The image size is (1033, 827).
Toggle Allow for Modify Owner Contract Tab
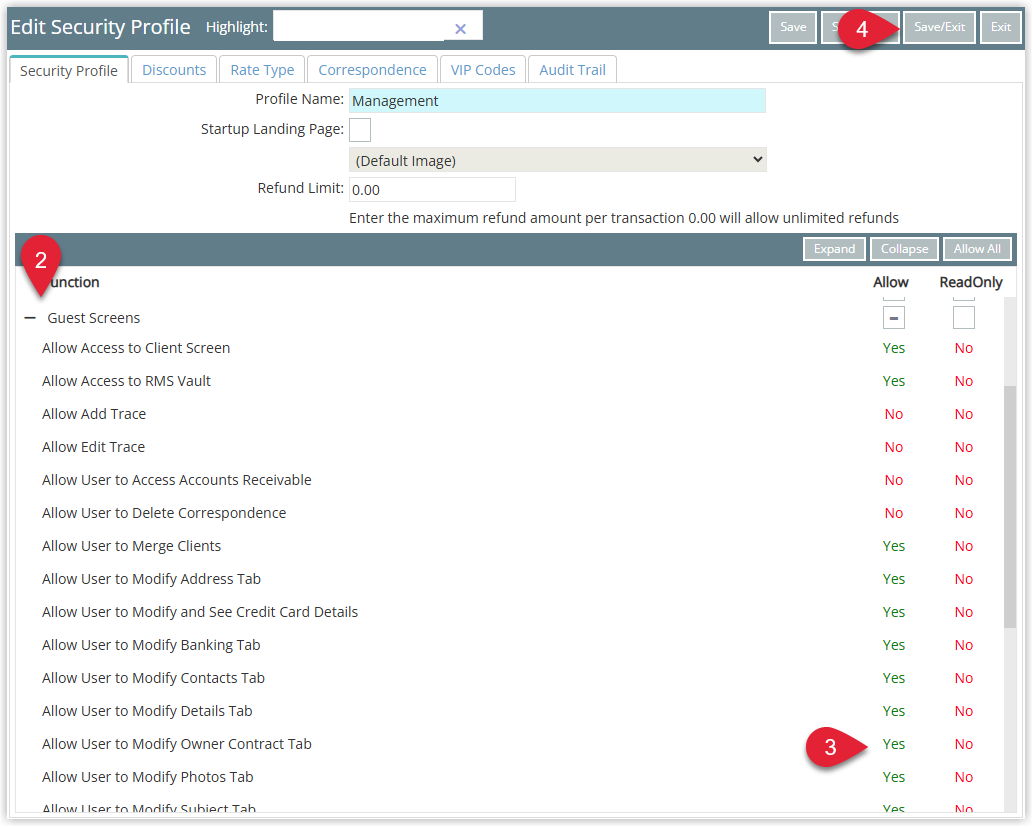(x=893, y=744)
